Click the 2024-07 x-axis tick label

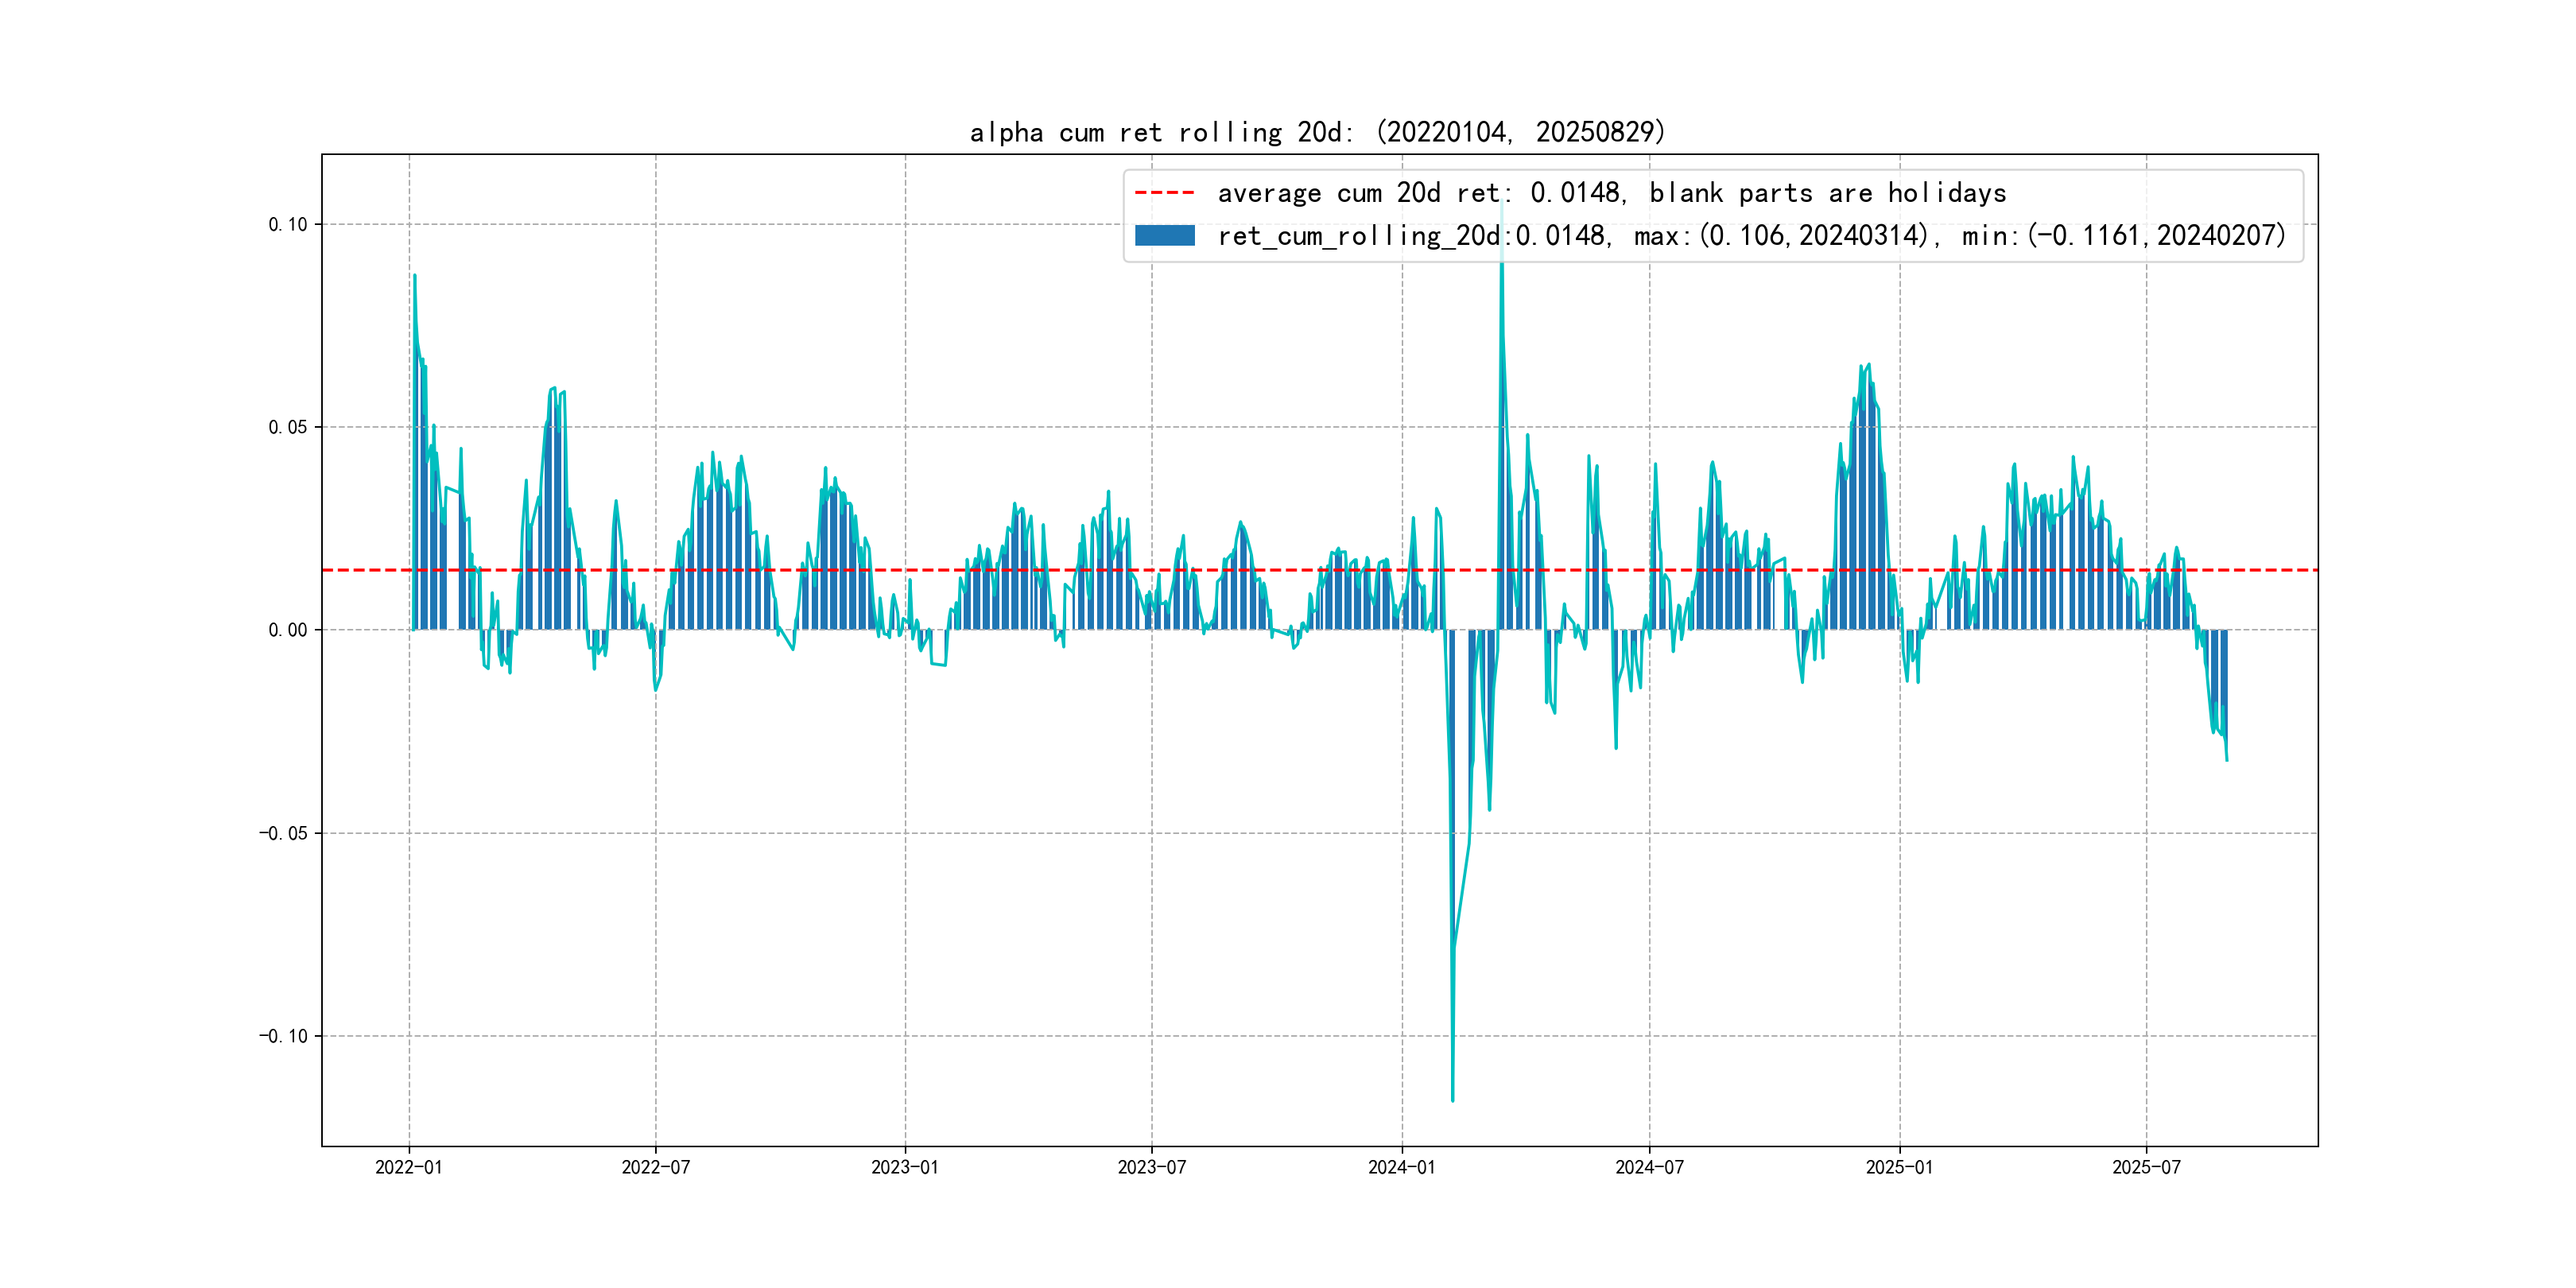click(1649, 1167)
